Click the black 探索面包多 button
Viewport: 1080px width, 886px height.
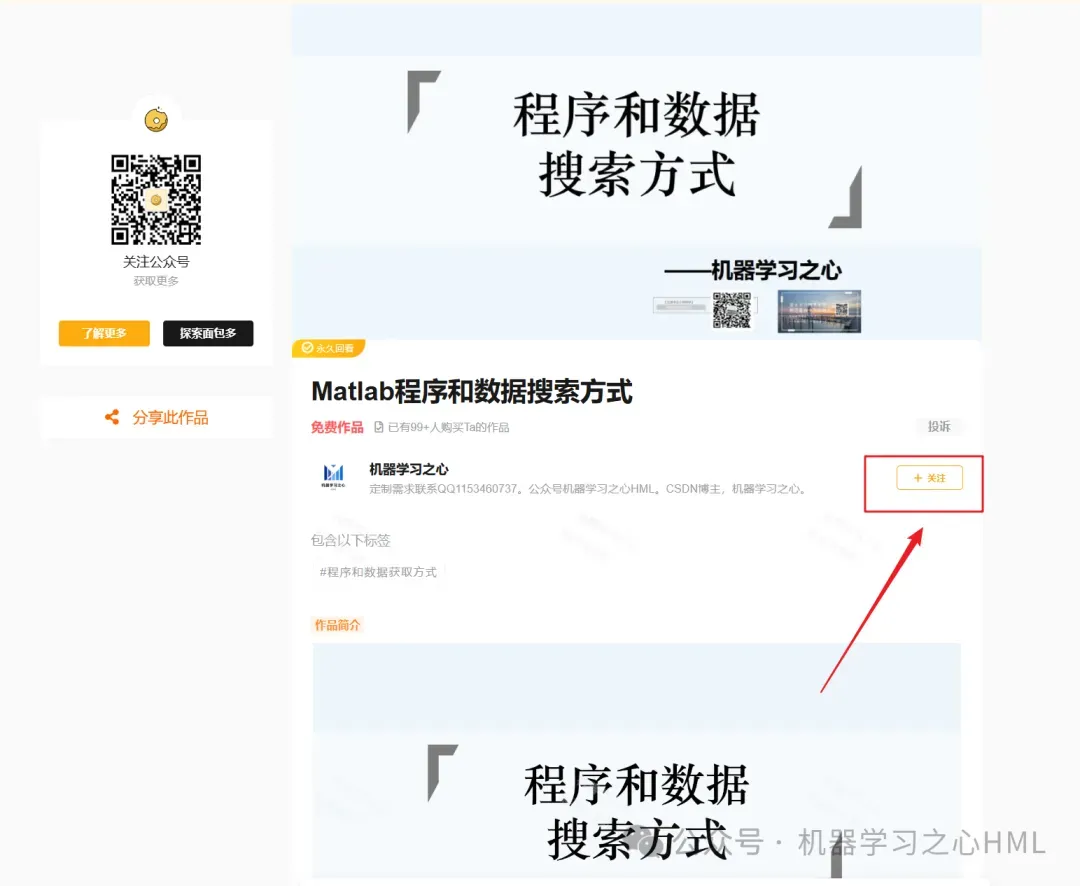click(208, 333)
